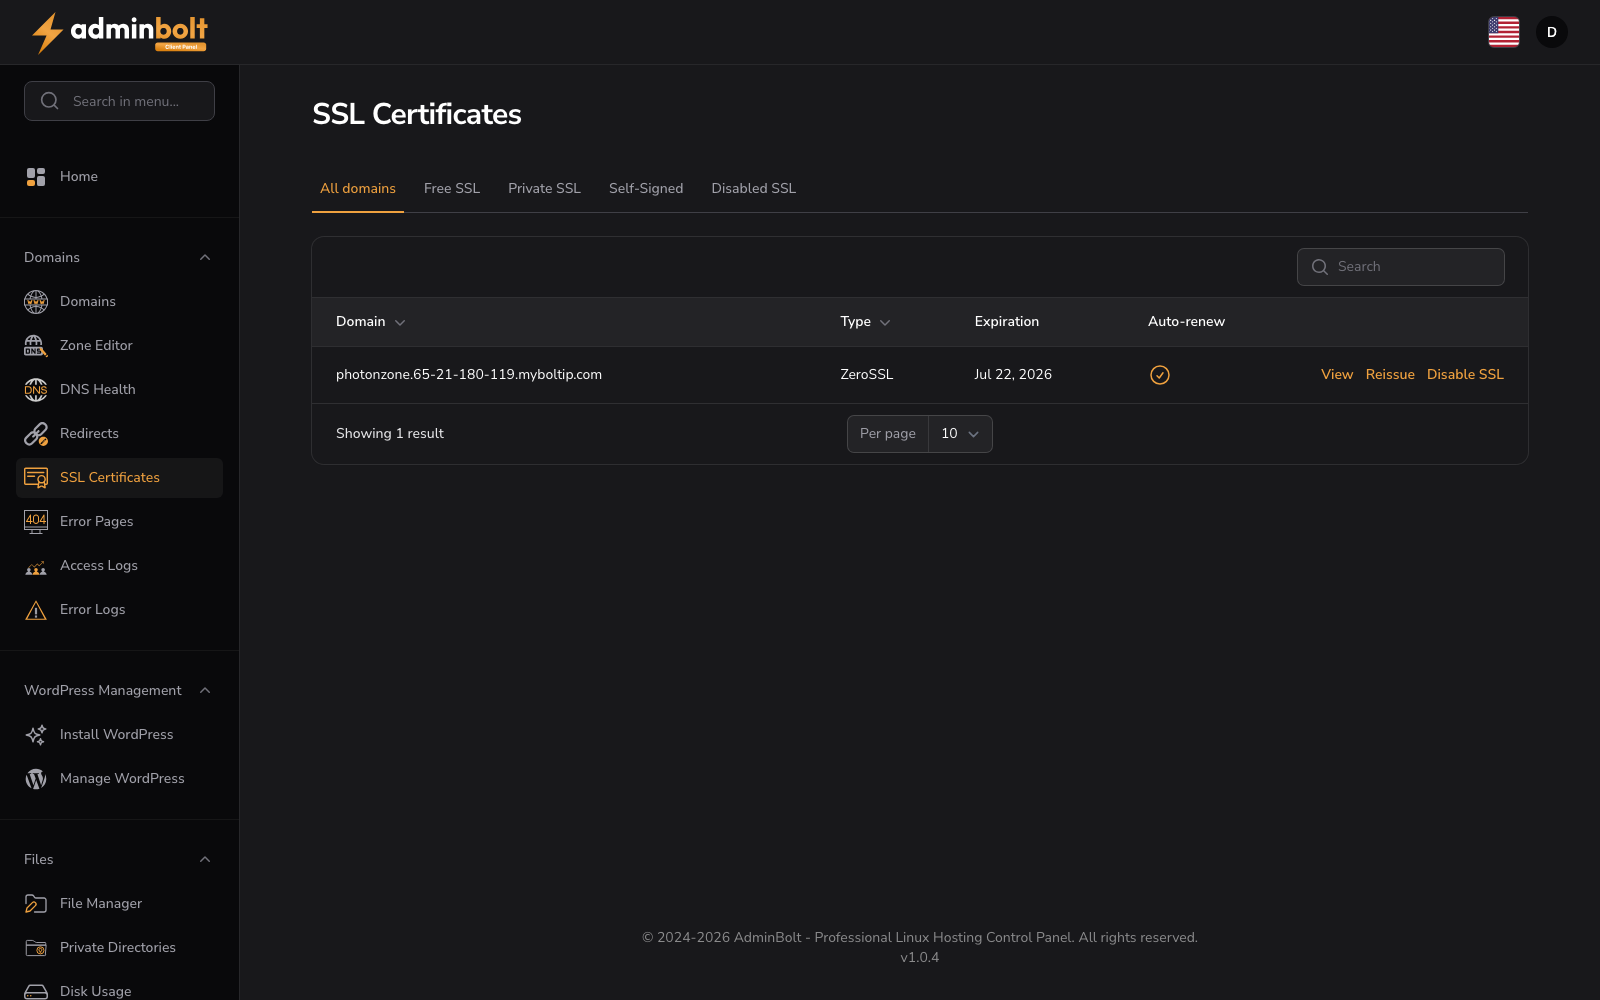The image size is (1600, 1000).
Task: Toggle auto-renew checkmark for photonzone domain
Action: 1160,375
